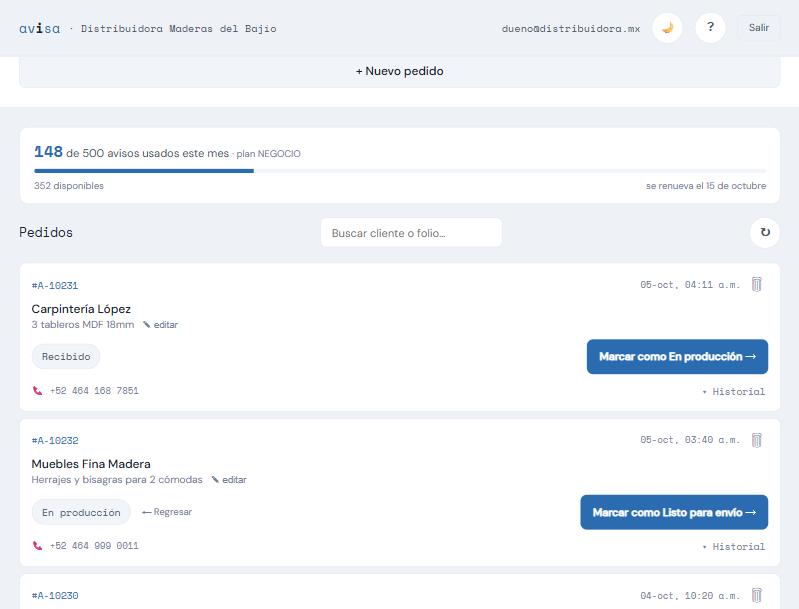Click the phone icon for Muebles Fina Madera

[37, 546]
